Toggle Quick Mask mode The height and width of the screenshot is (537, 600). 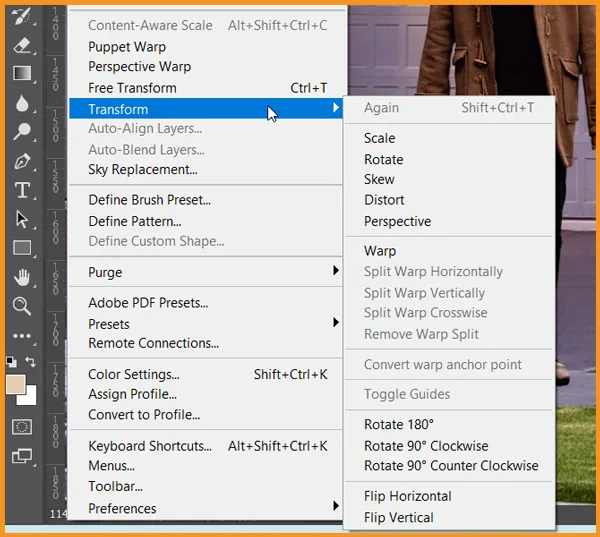22,427
